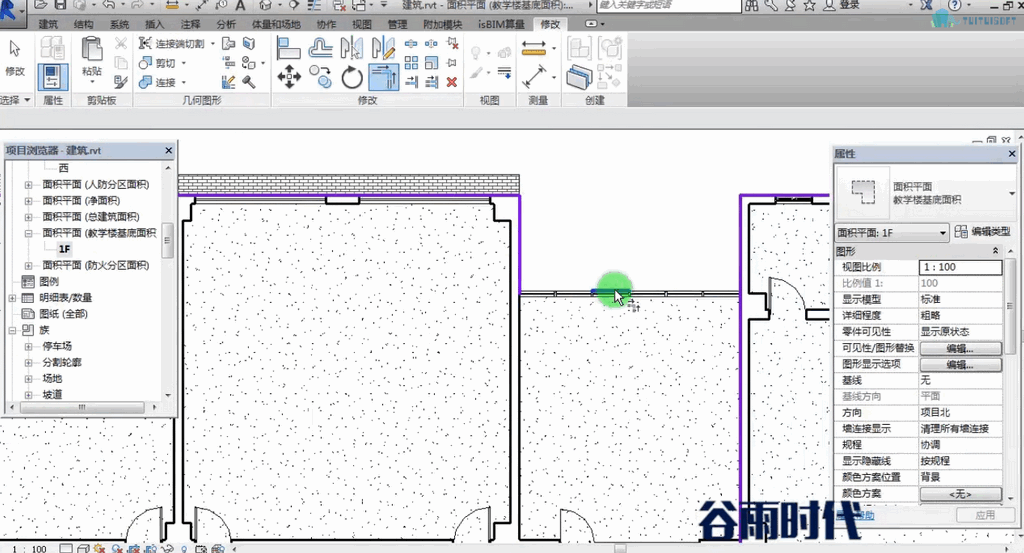The width and height of the screenshot is (1024, 553).
Task: Open the 面积平面: 1F view dropdown
Action: click(x=892, y=232)
